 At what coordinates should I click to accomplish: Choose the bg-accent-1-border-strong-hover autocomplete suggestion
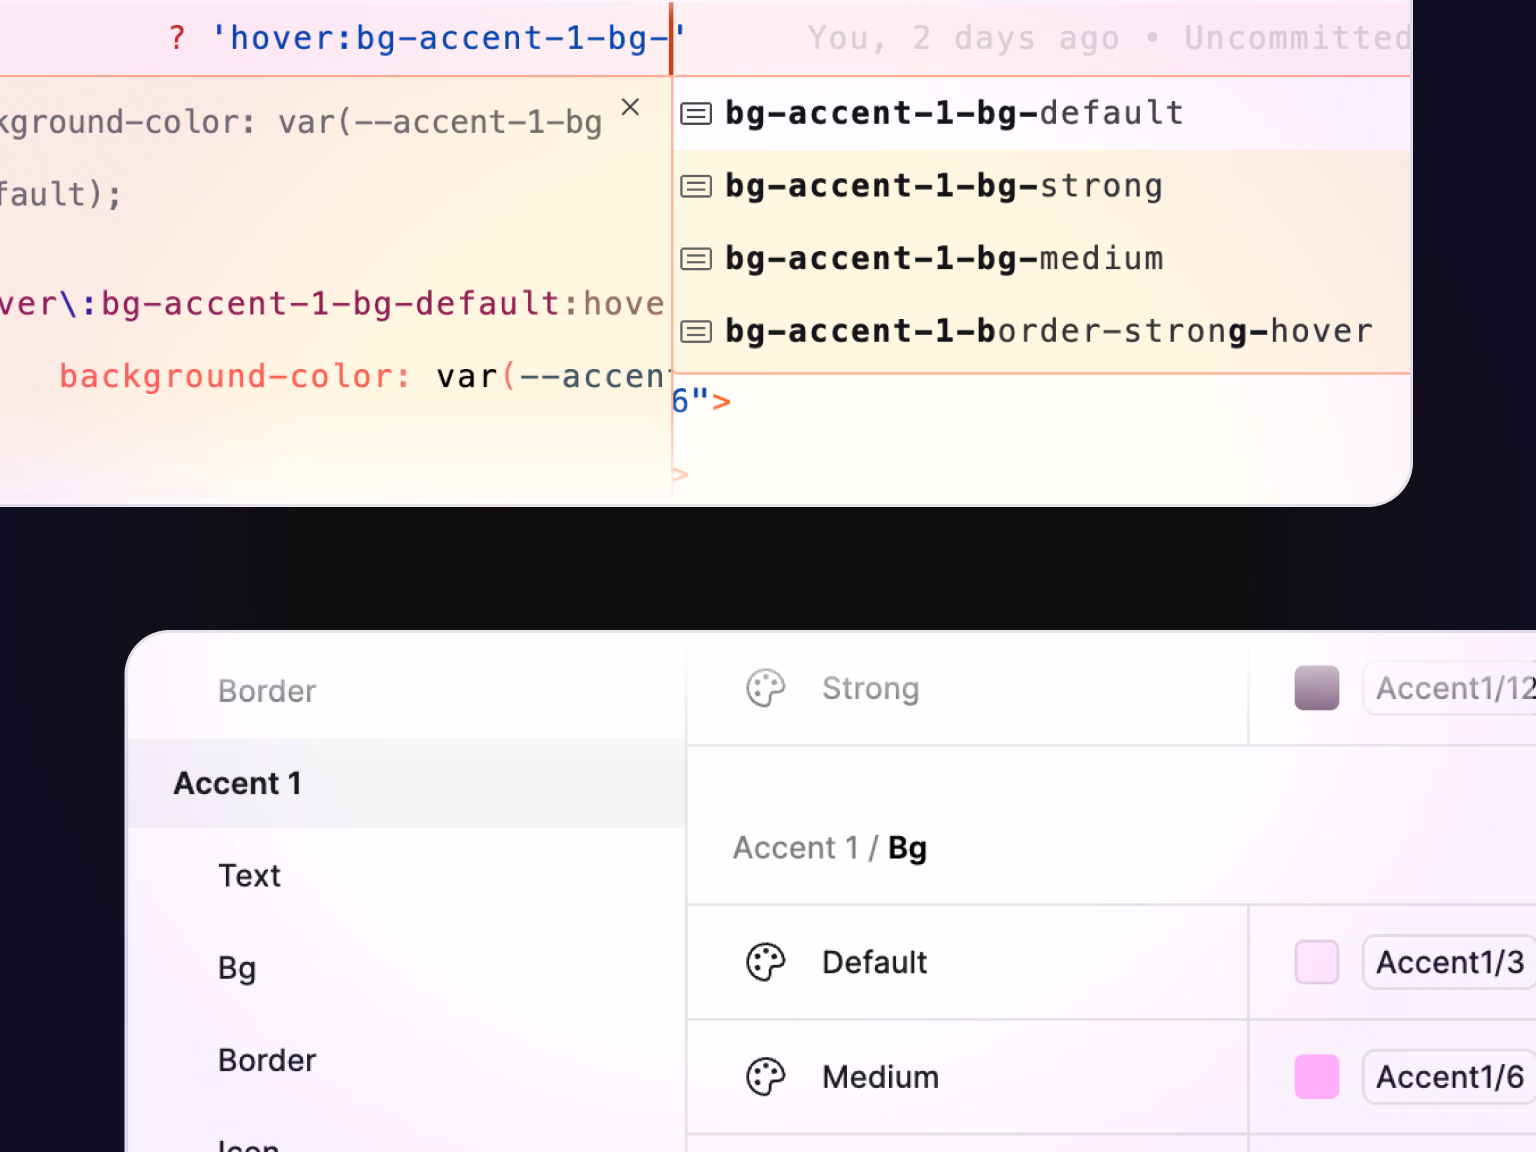click(1042, 332)
